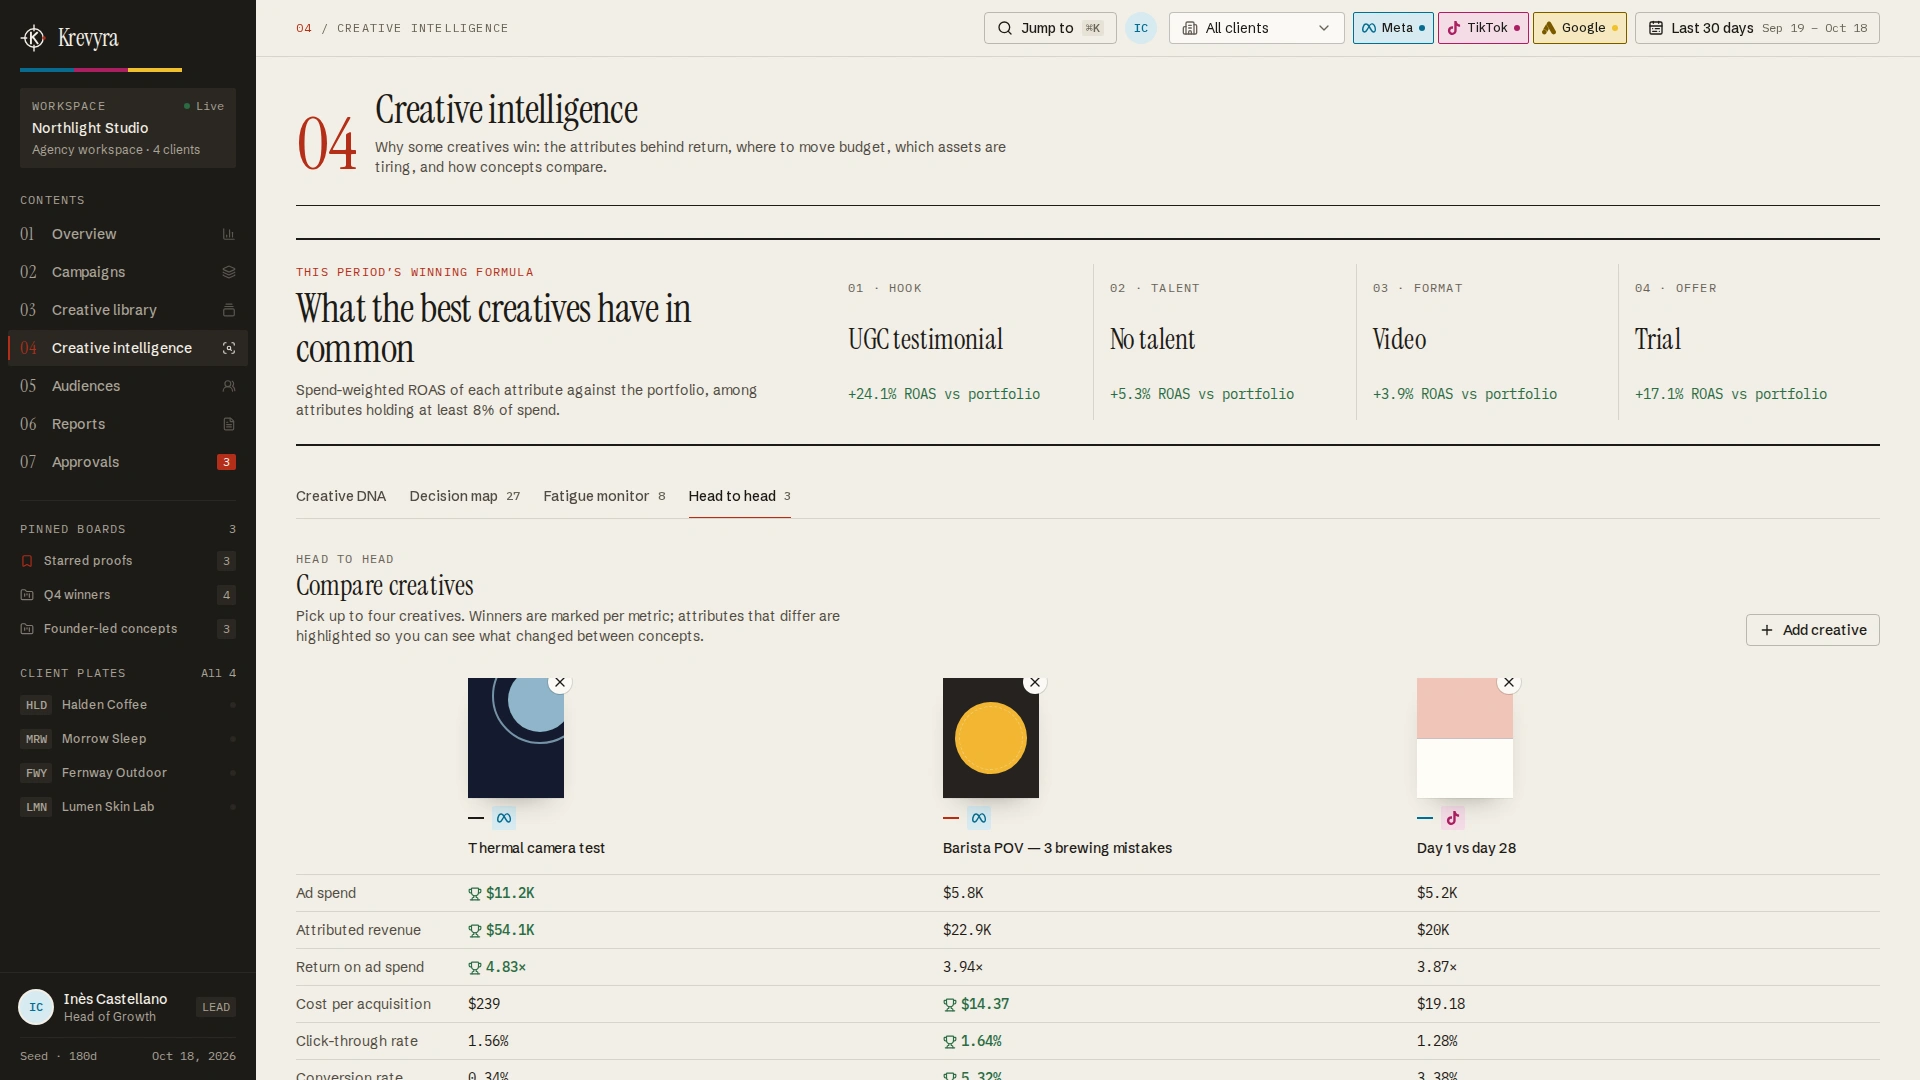This screenshot has width=1920, height=1080.
Task: Click Meta platform icon under Thermal camera test
Action: [504, 818]
